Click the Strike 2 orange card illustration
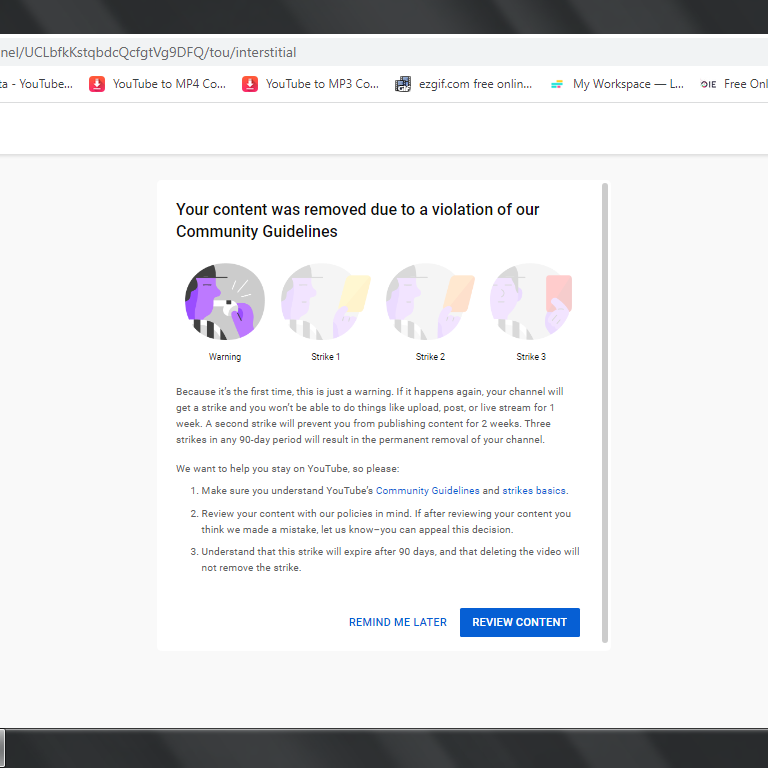This screenshot has height=768, width=768. tap(430, 302)
